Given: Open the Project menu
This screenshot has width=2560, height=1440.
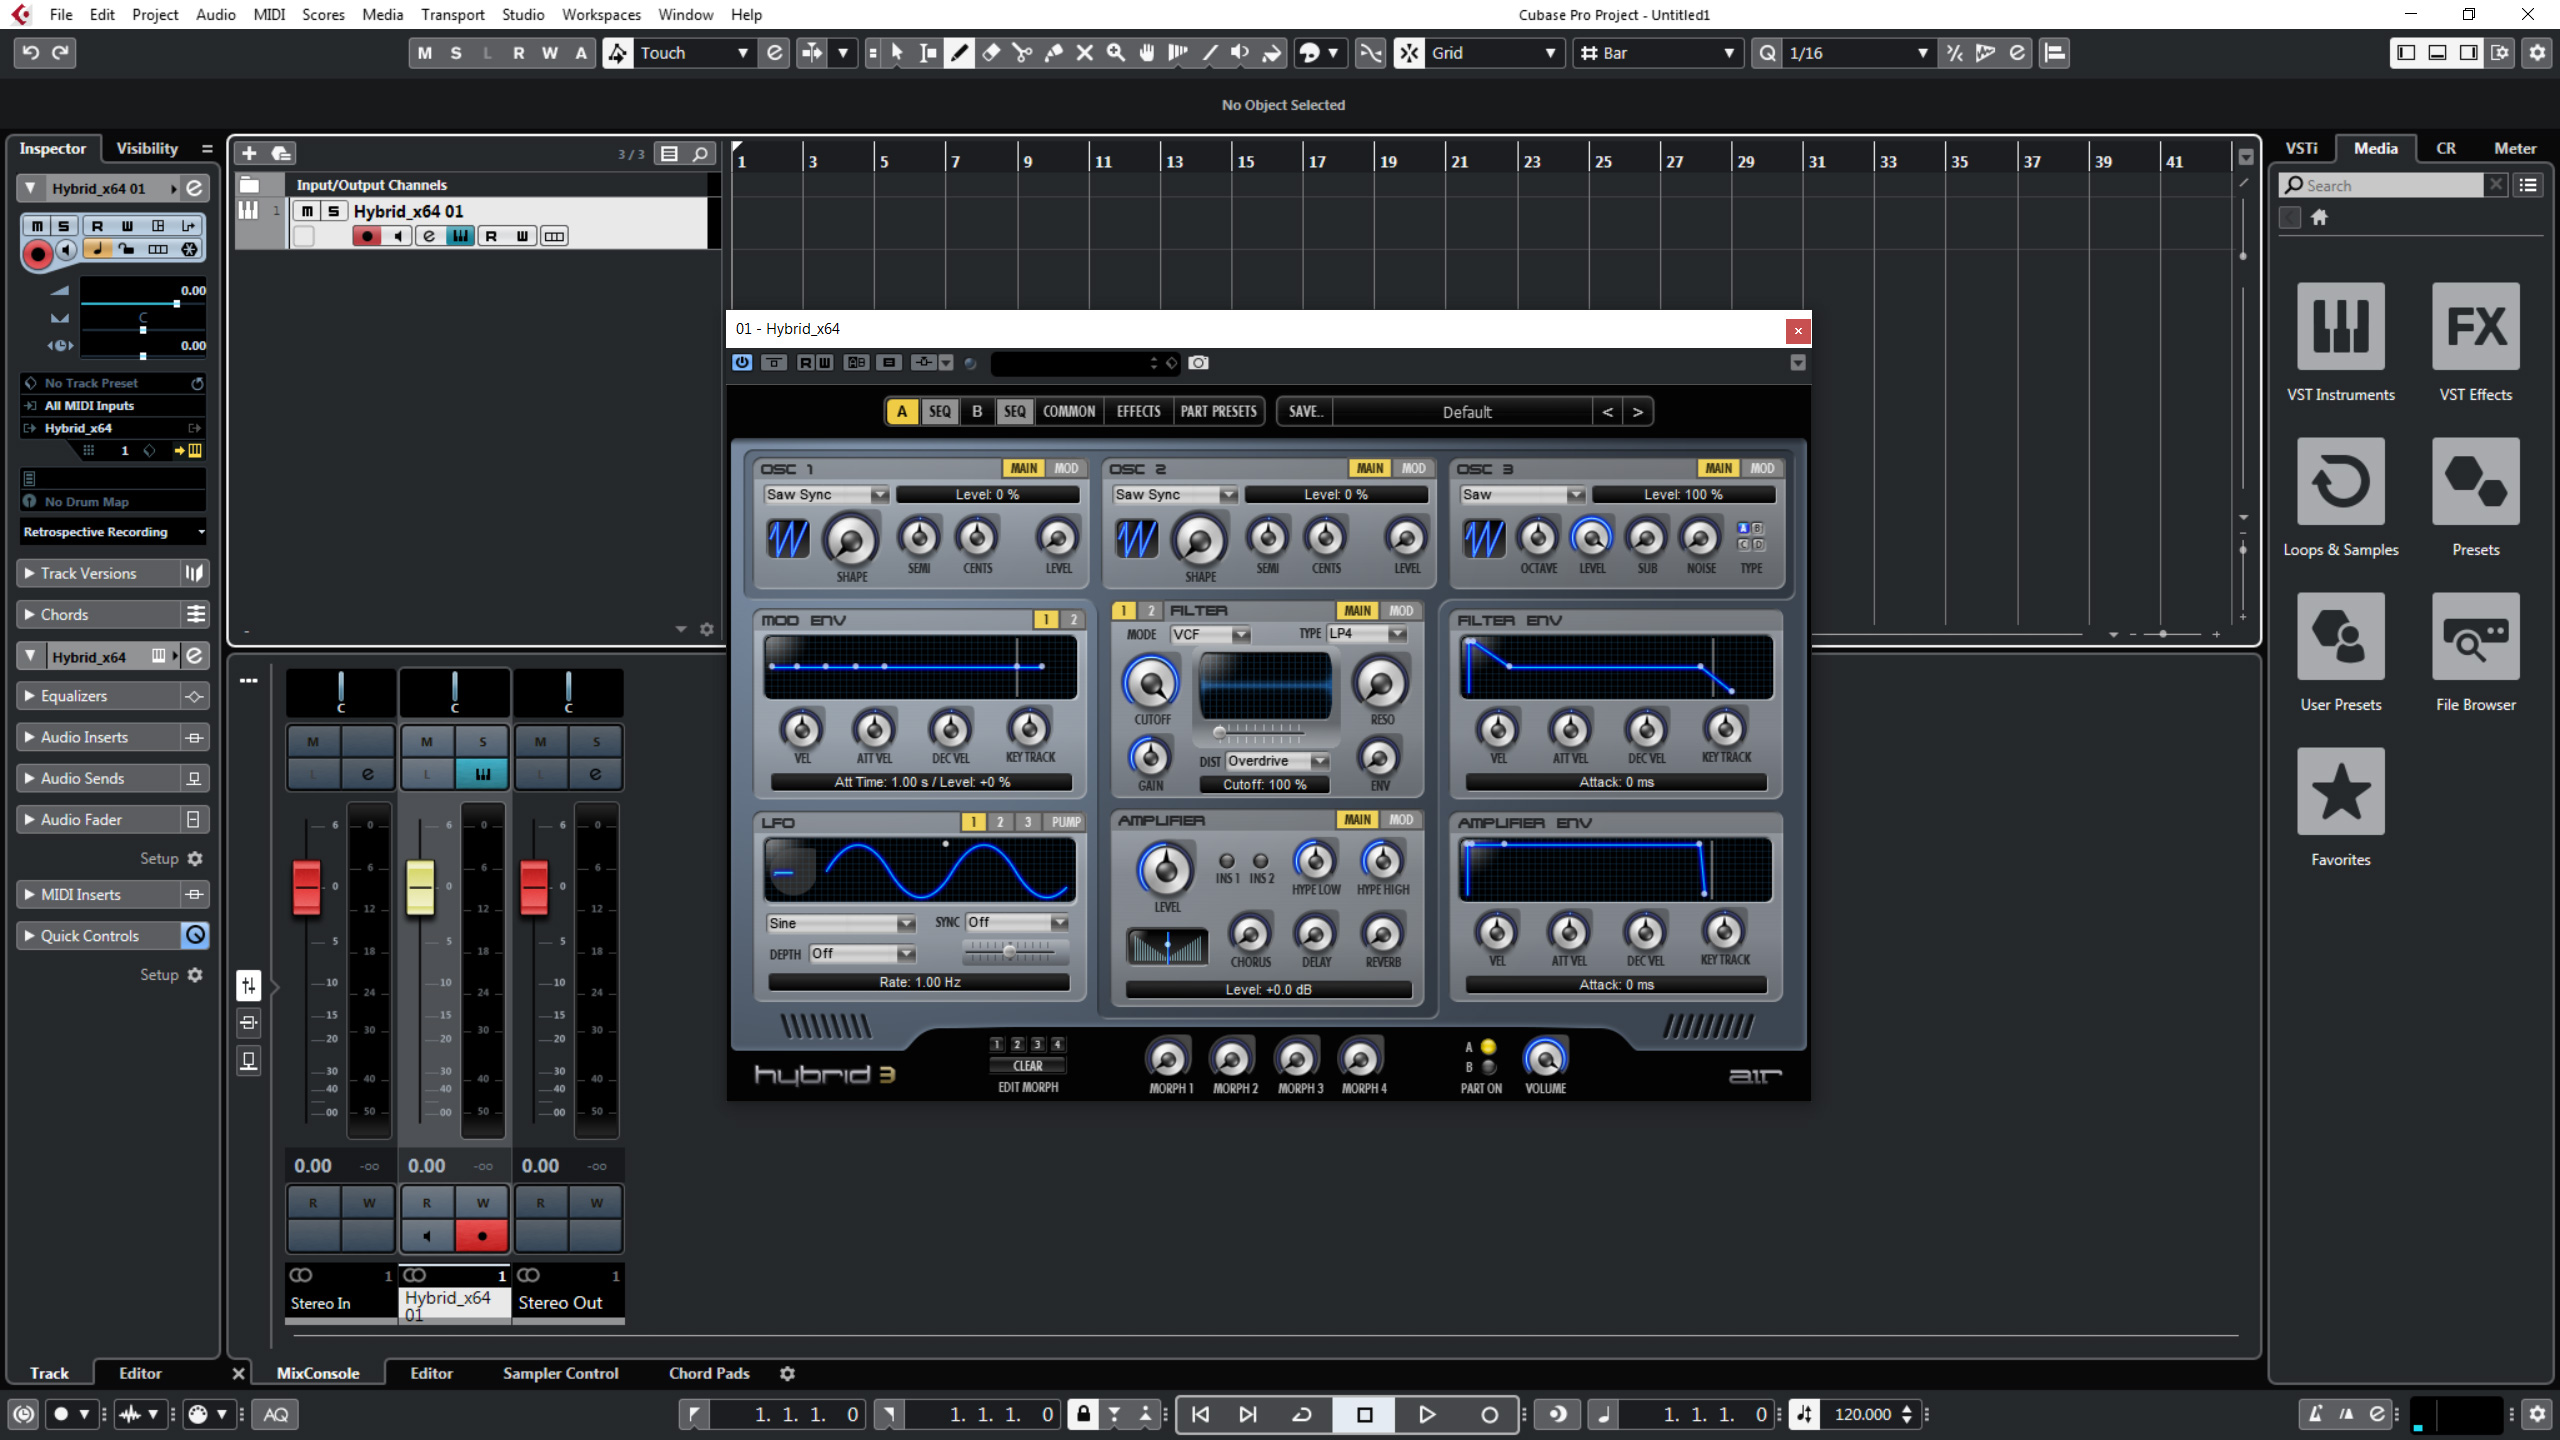Looking at the screenshot, I should [x=155, y=15].
